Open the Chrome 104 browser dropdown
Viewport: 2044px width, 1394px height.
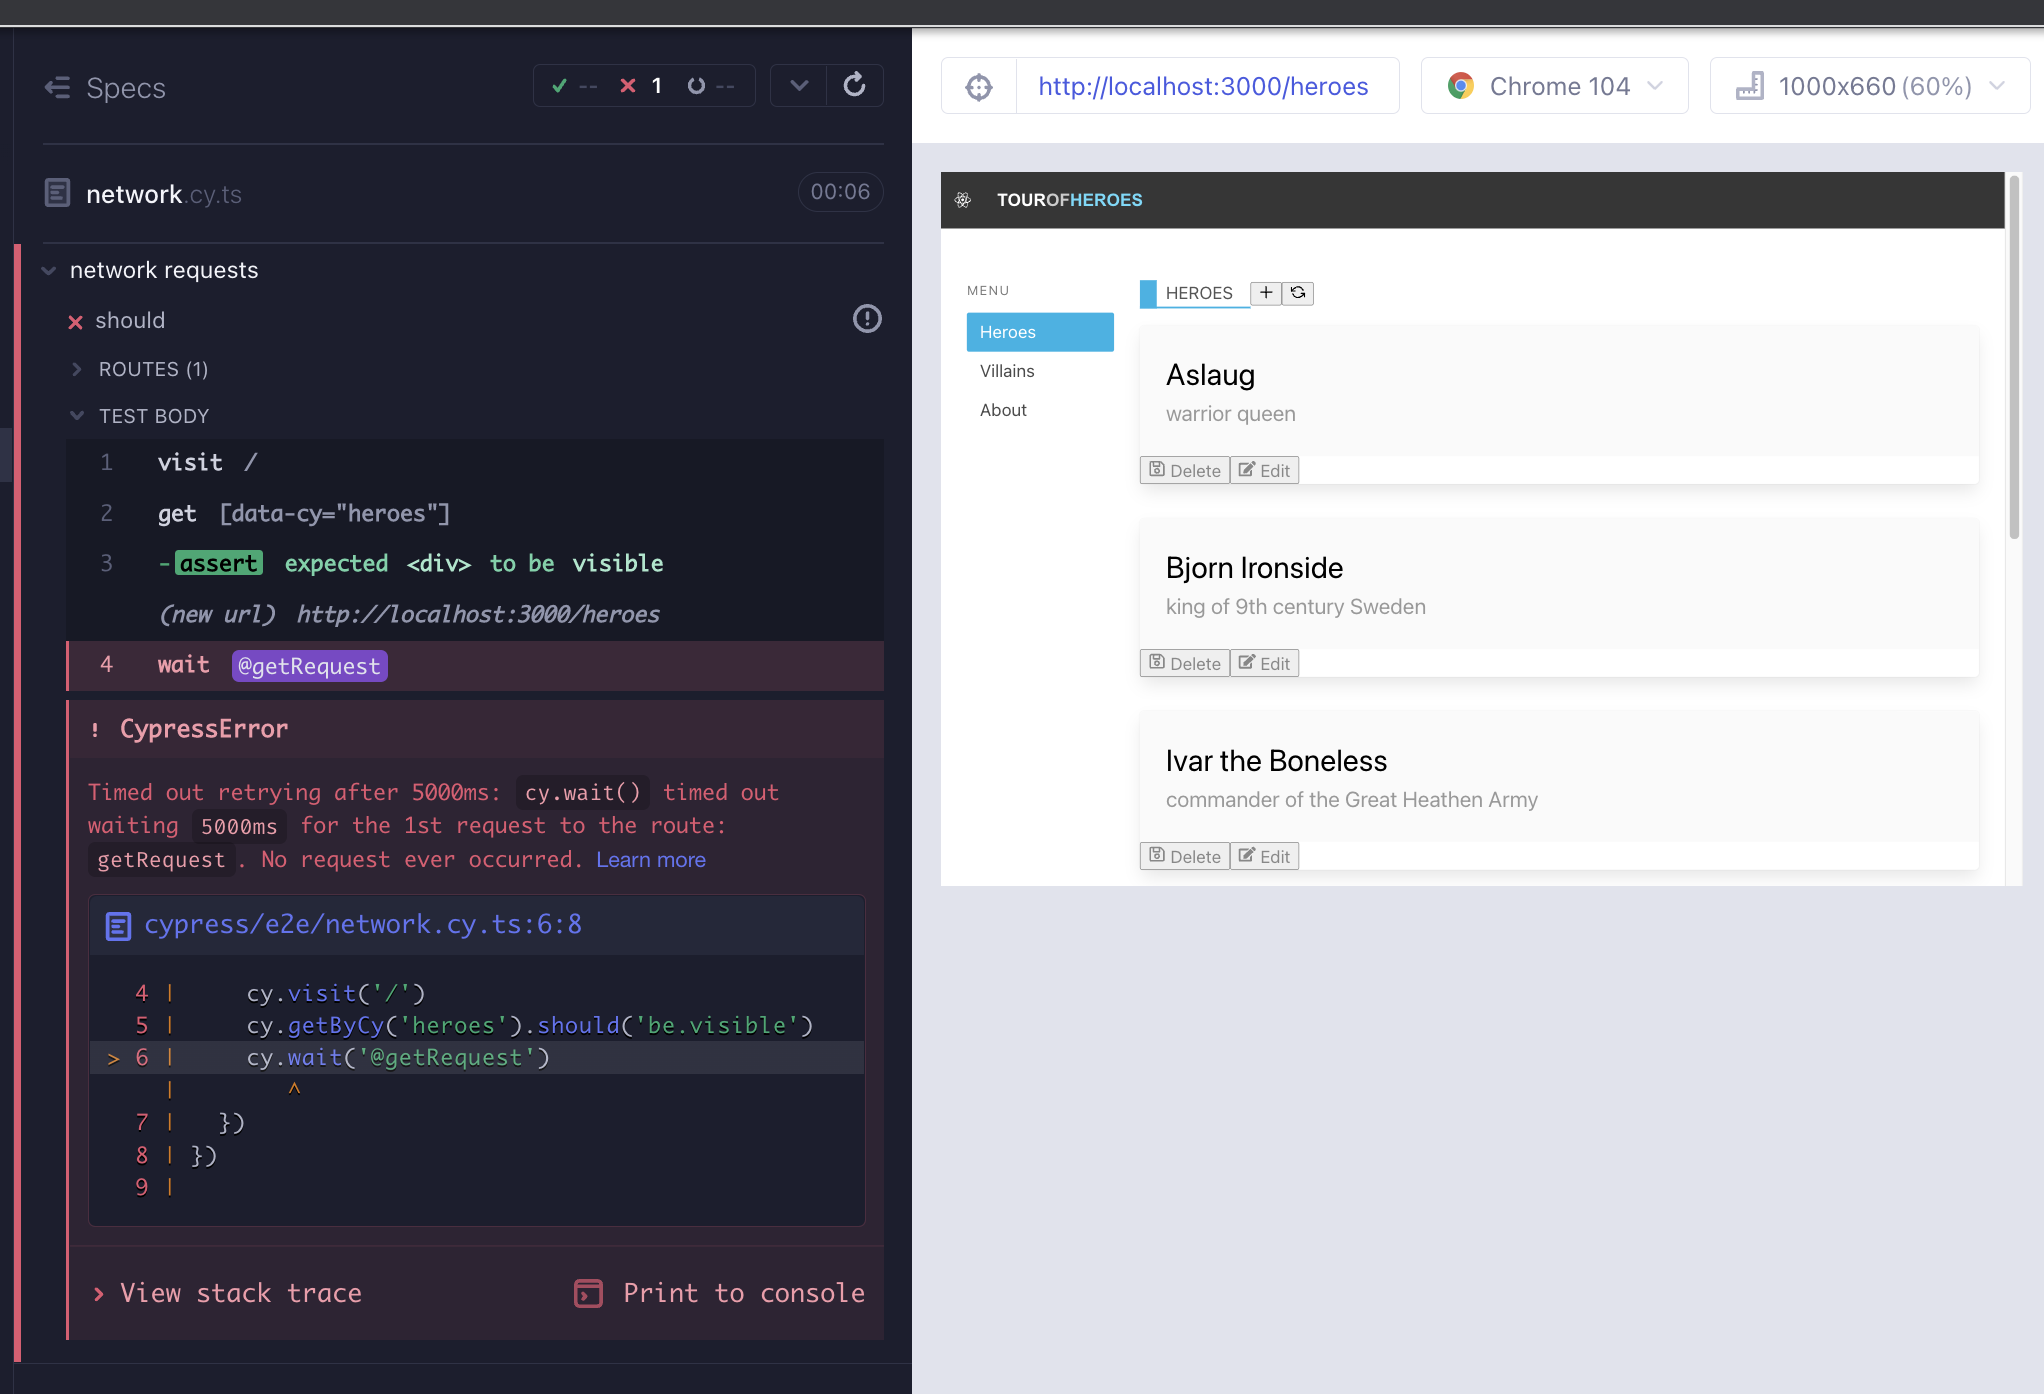[x=1554, y=86]
